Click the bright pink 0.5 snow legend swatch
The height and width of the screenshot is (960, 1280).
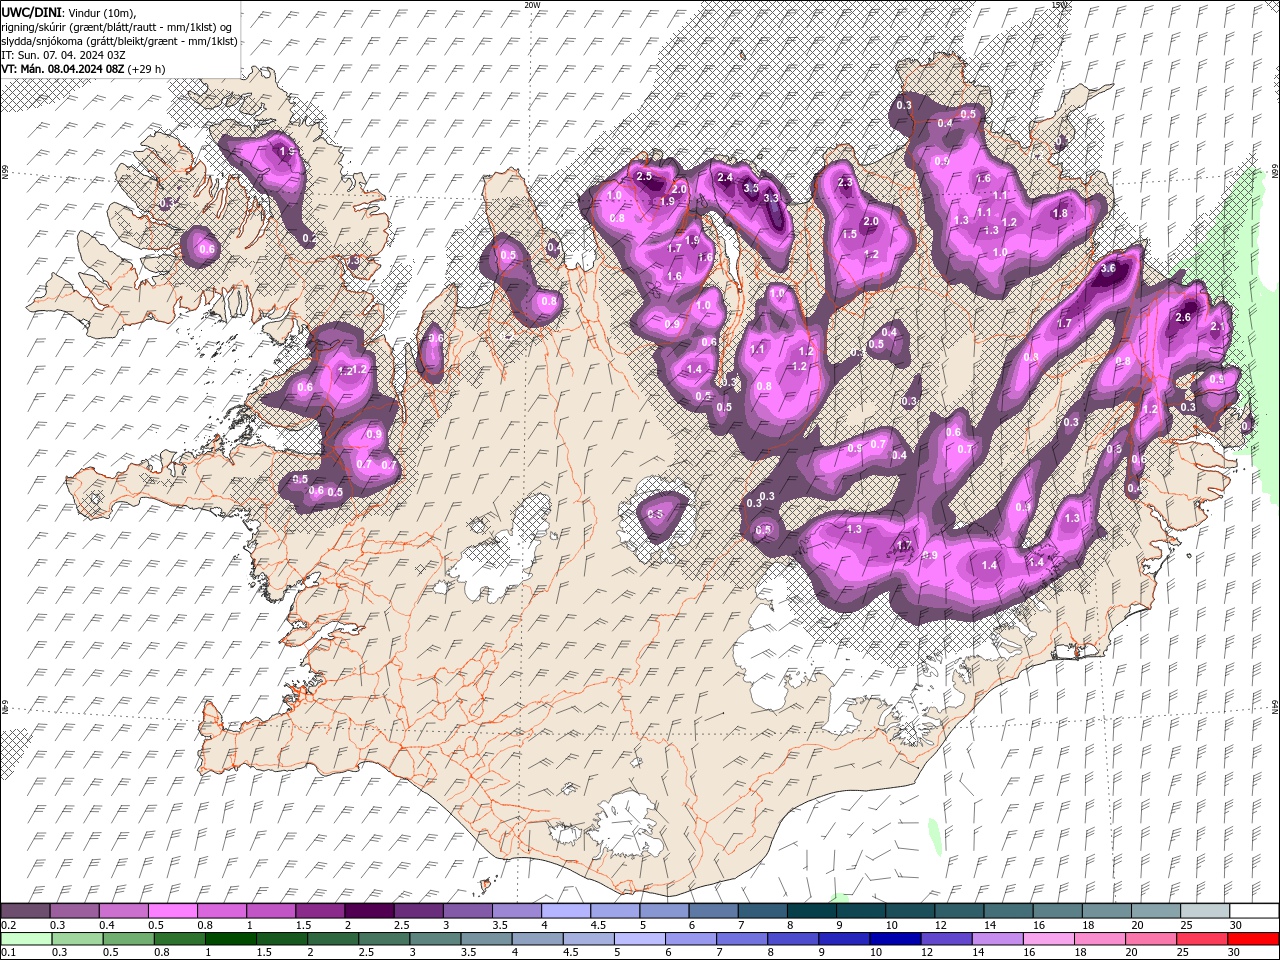click(x=172, y=911)
